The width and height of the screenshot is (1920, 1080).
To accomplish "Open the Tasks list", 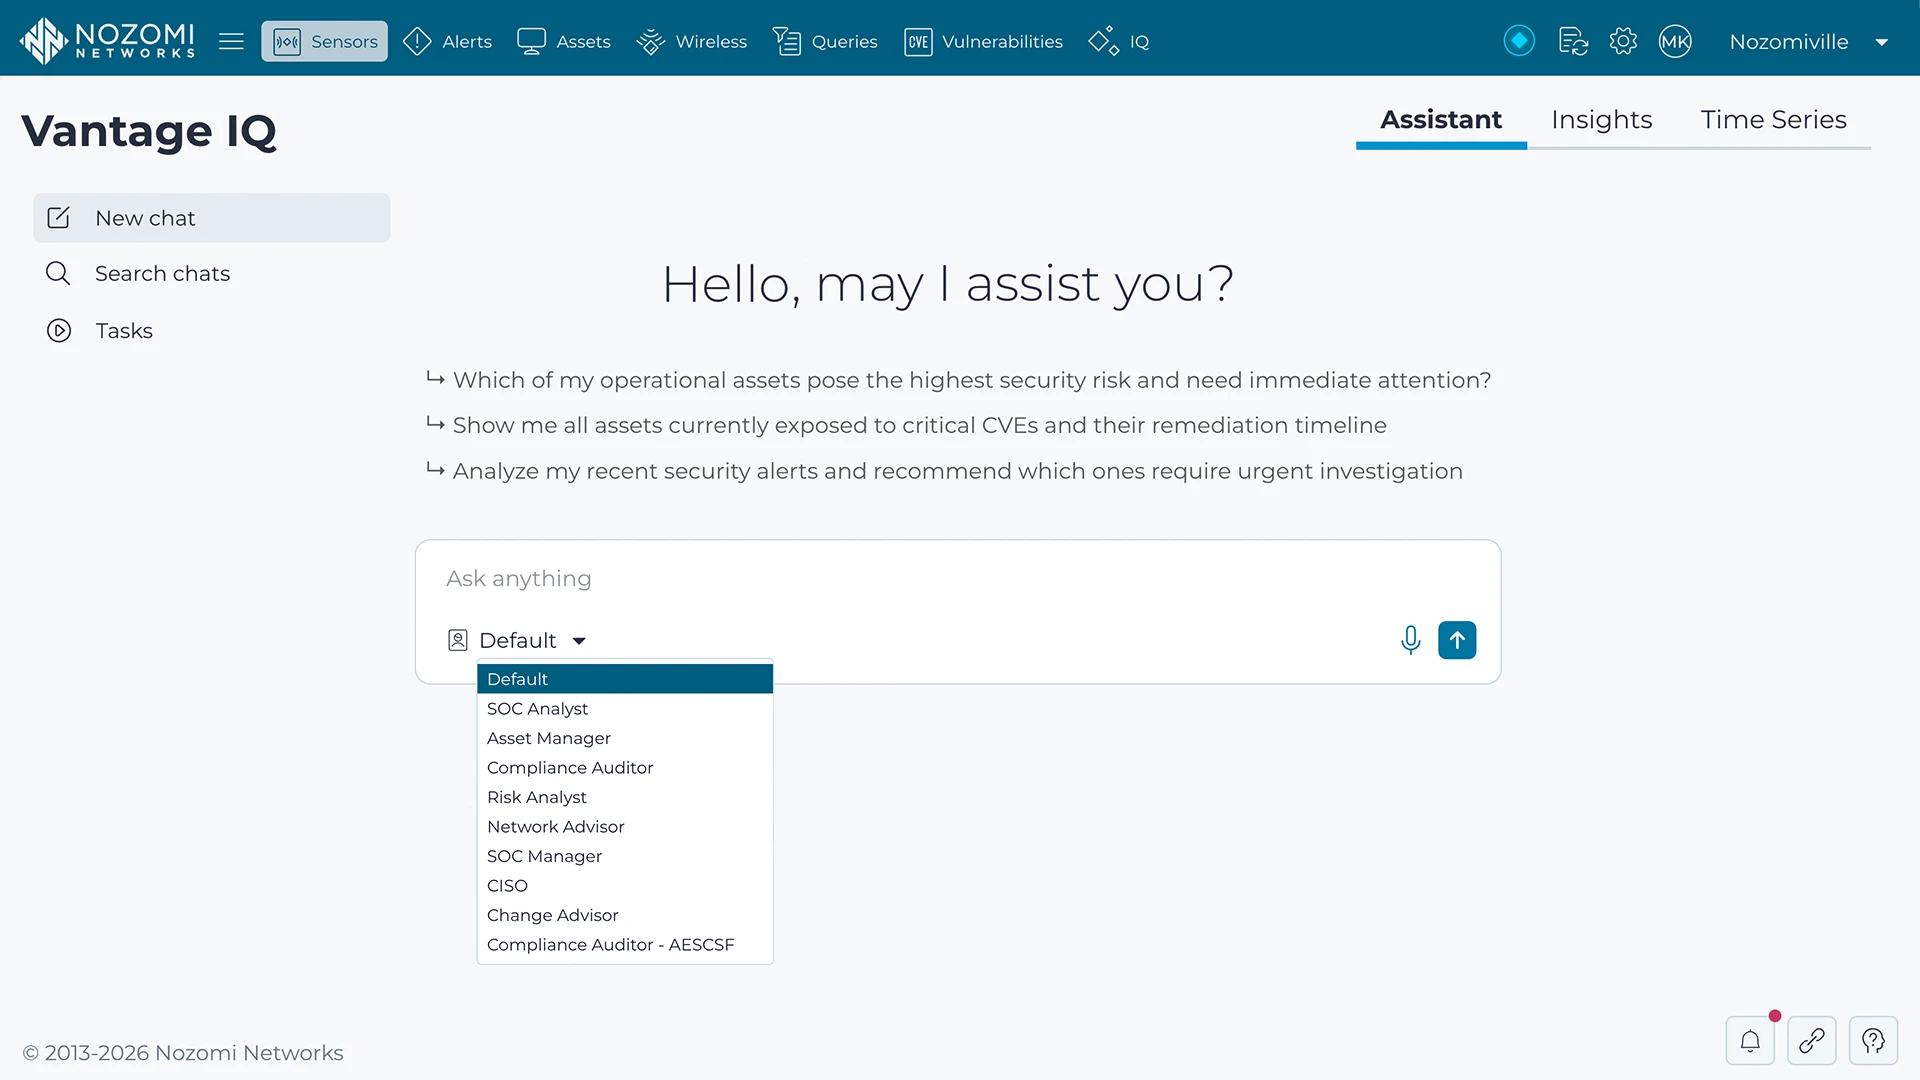I will (x=100, y=330).
